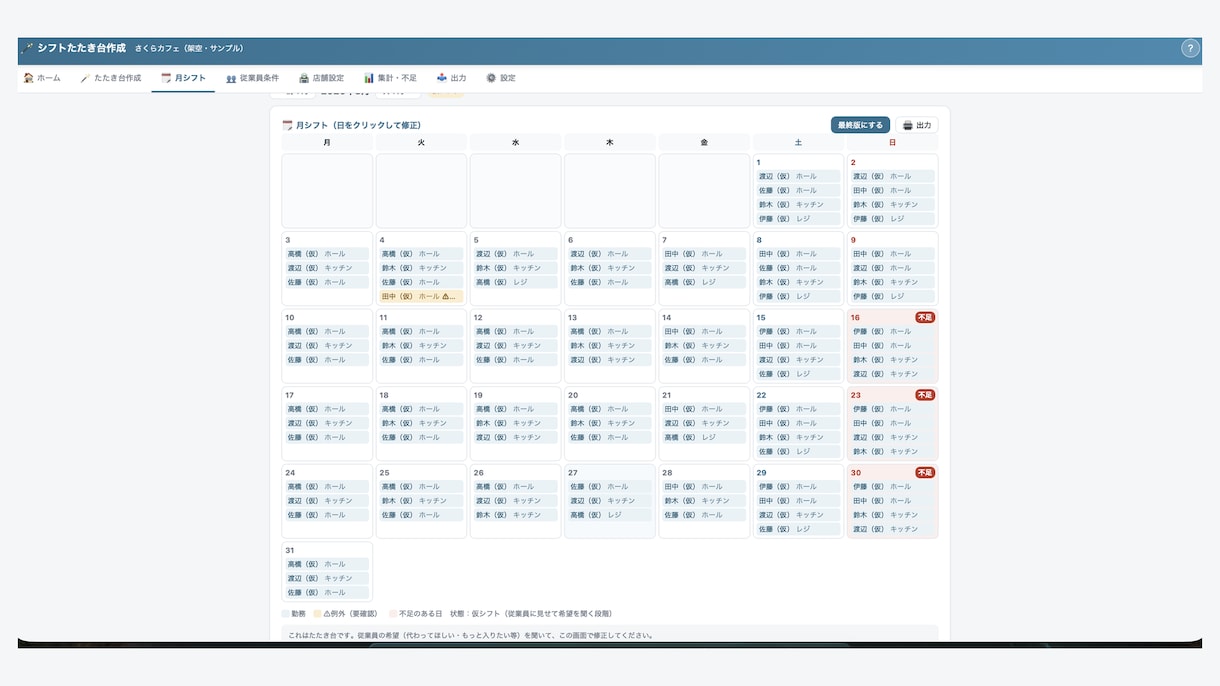
Task: Open the 設定 tab with gear icon
Action: [x=501, y=78]
